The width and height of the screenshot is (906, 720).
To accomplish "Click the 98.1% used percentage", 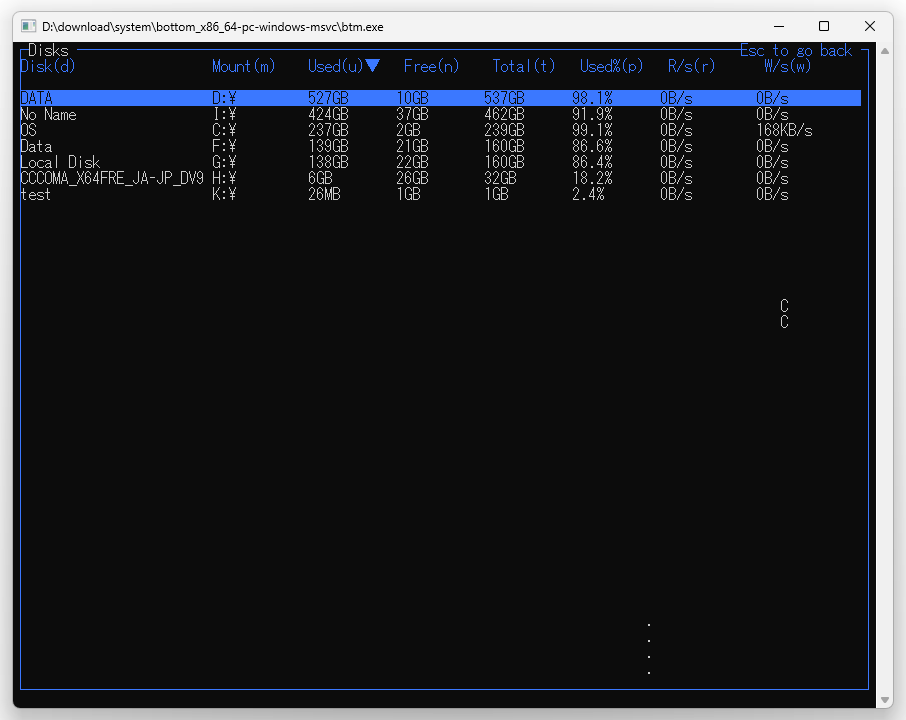I will coord(592,98).
